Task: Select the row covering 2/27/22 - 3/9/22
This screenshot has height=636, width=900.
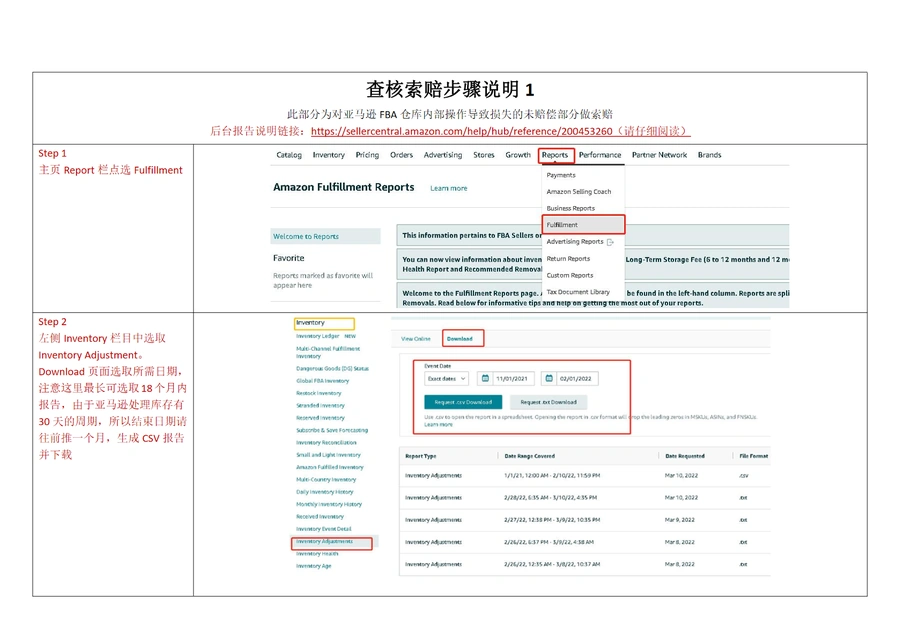Action: pos(584,520)
